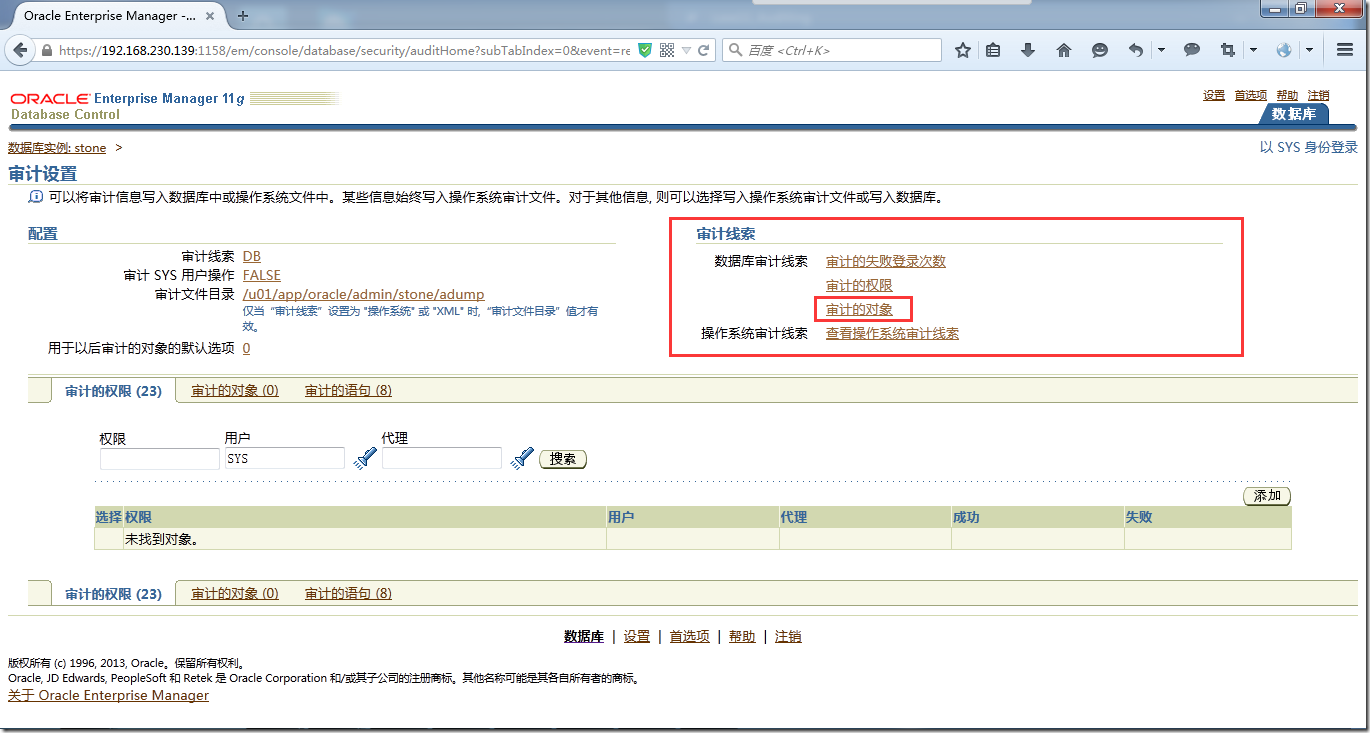Image resolution: width=1370 pixels, height=733 pixels.
Task: Switch to upper 审计的语句 (8) tab
Action: click(348, 390)
